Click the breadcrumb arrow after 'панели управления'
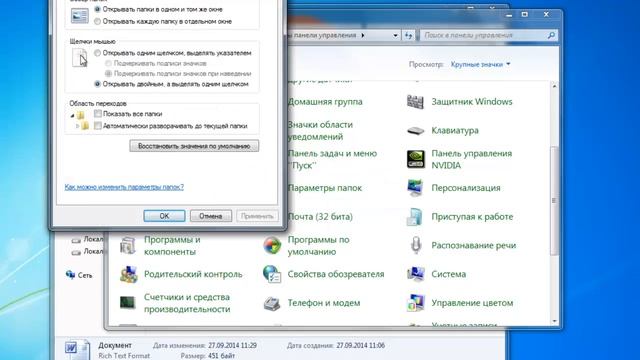The height and width of the screenshot is (360, 640). [362, 36]
